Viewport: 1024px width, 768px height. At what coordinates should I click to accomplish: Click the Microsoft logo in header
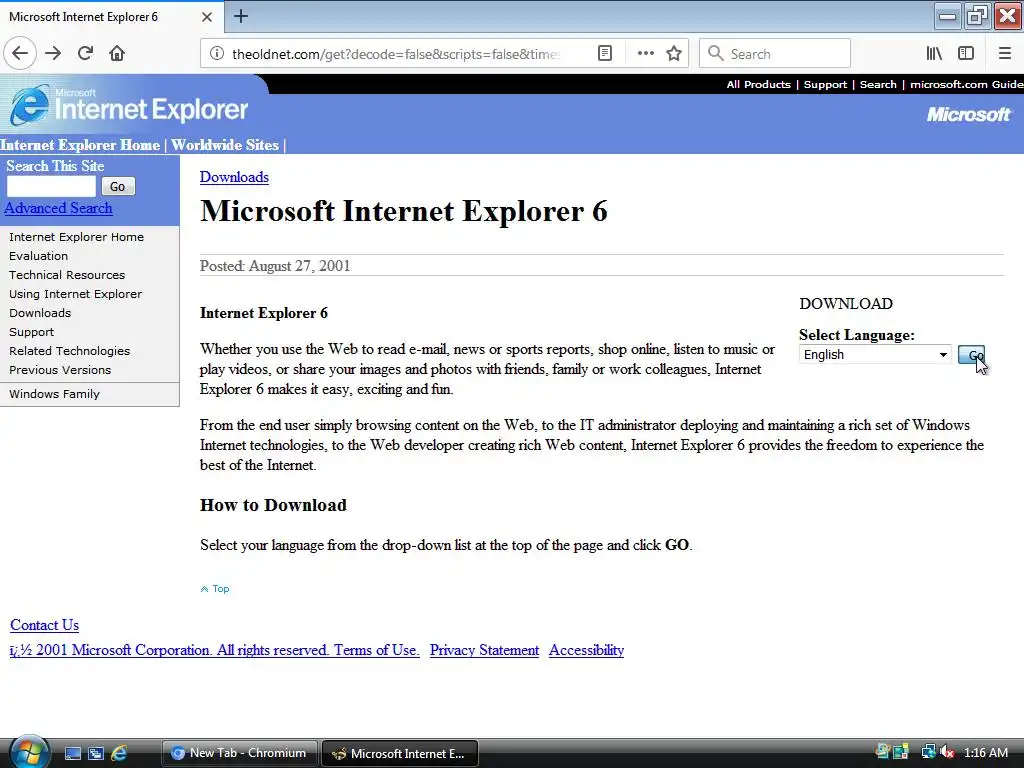click(x=969, y=114)
